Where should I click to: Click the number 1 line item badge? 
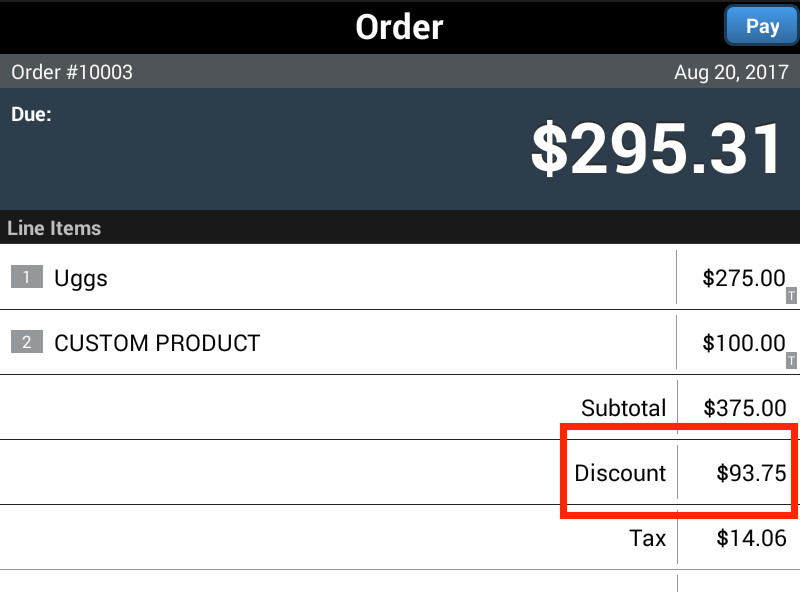click(27, 277)
